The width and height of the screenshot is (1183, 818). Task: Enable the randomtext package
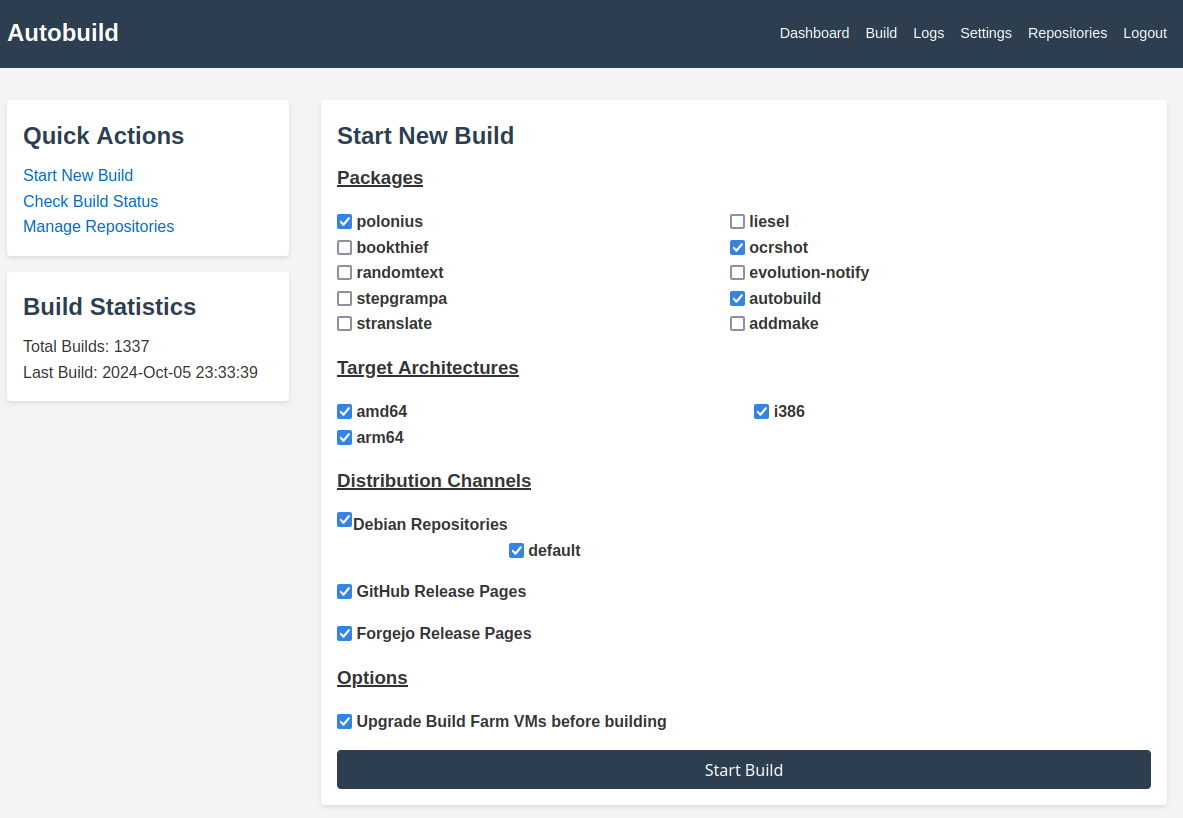tap(344, 272)
